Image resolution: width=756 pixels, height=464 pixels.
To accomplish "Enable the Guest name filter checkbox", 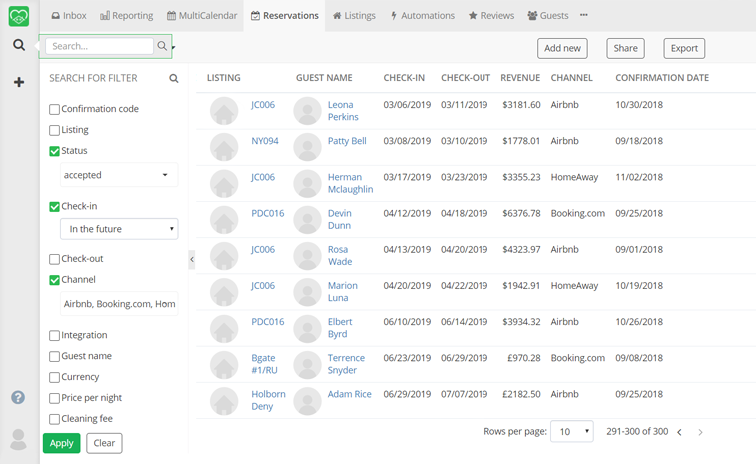I will (54, 356).
